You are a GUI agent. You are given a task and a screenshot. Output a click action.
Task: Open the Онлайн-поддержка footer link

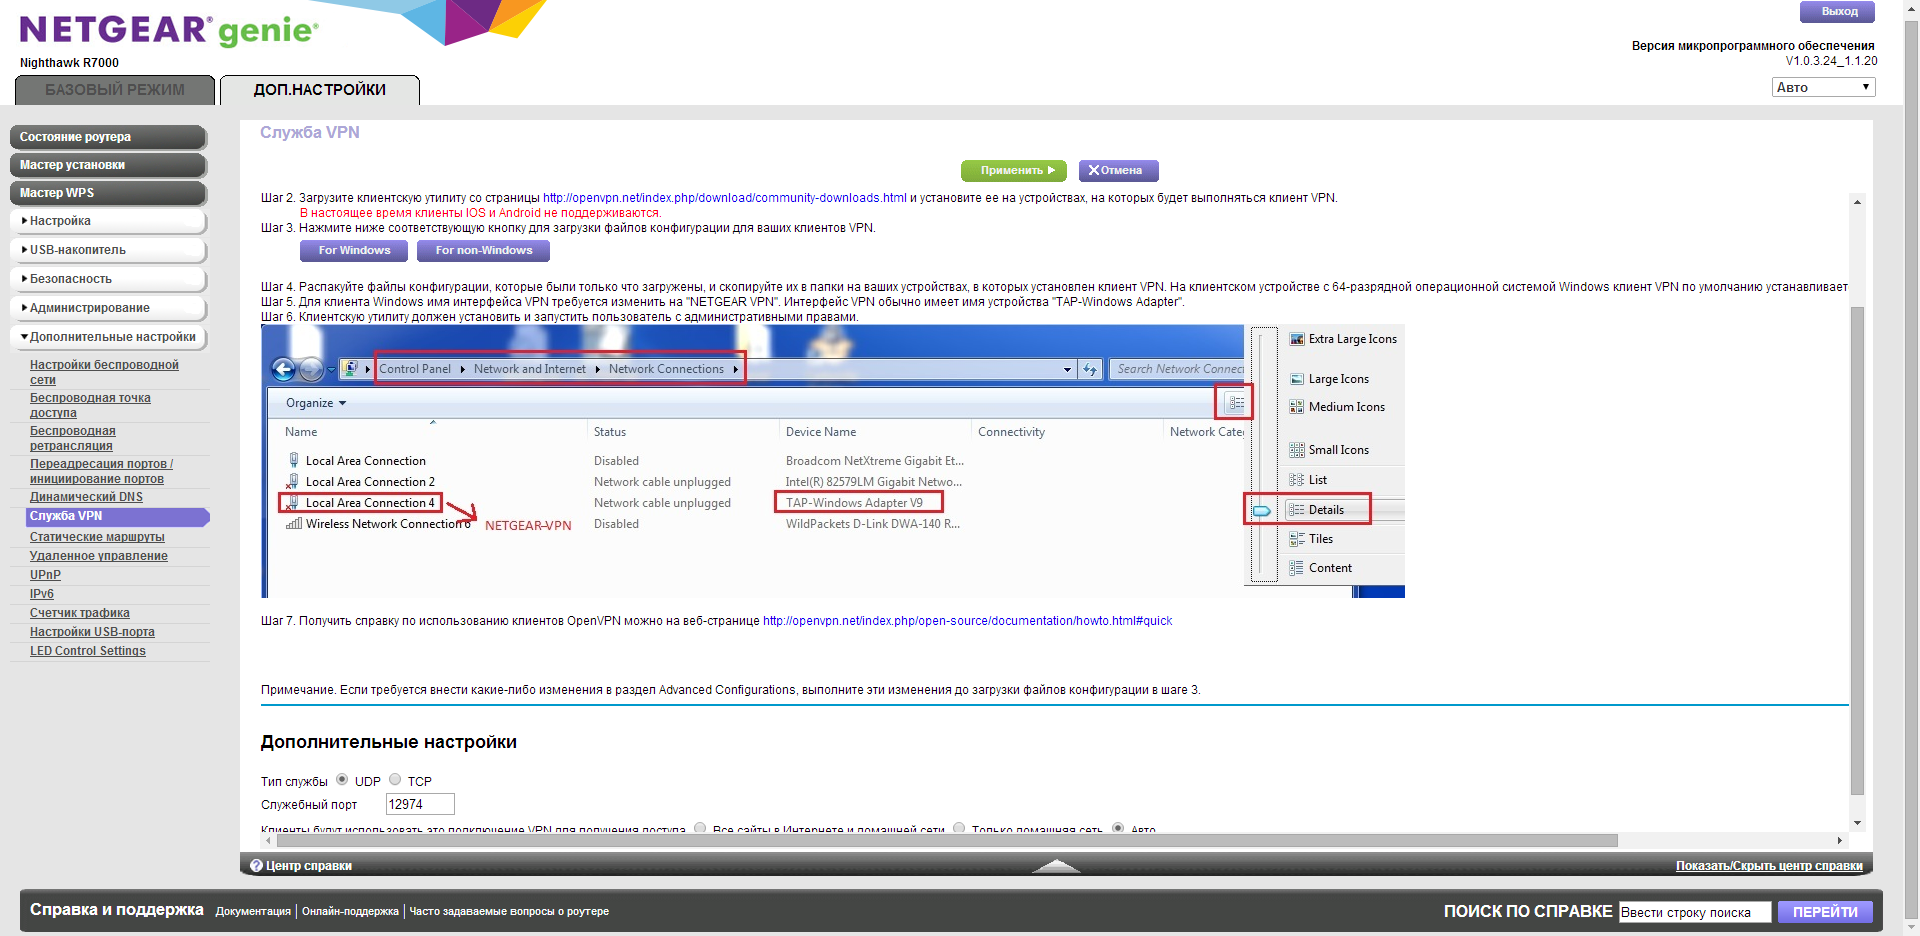tap(350, 912)
